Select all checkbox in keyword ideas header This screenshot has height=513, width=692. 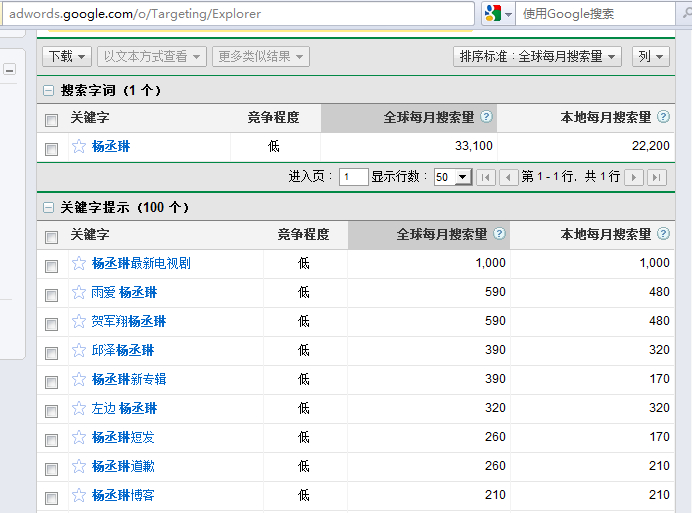point(52,237)
